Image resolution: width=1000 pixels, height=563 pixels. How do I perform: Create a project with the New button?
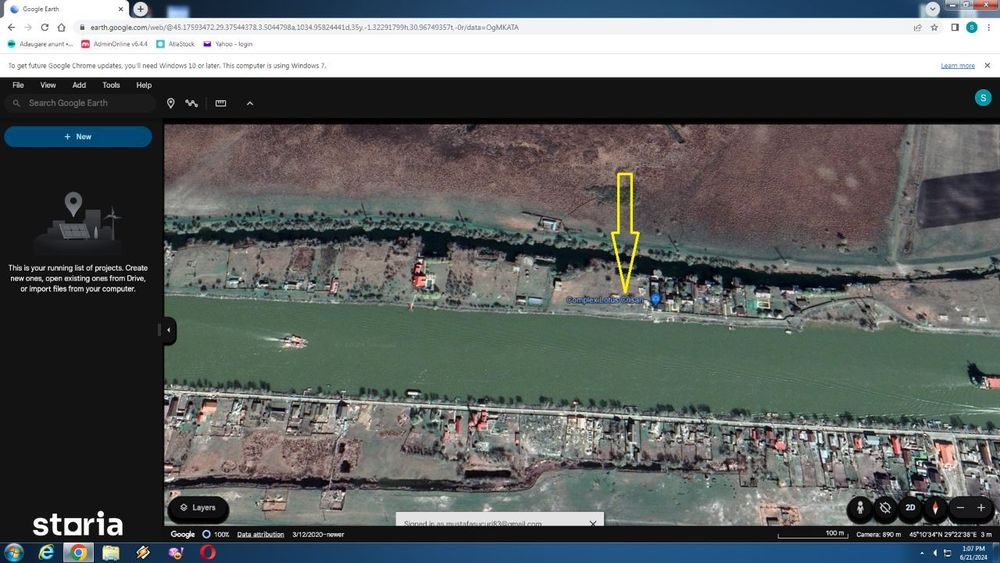(78, 136)
